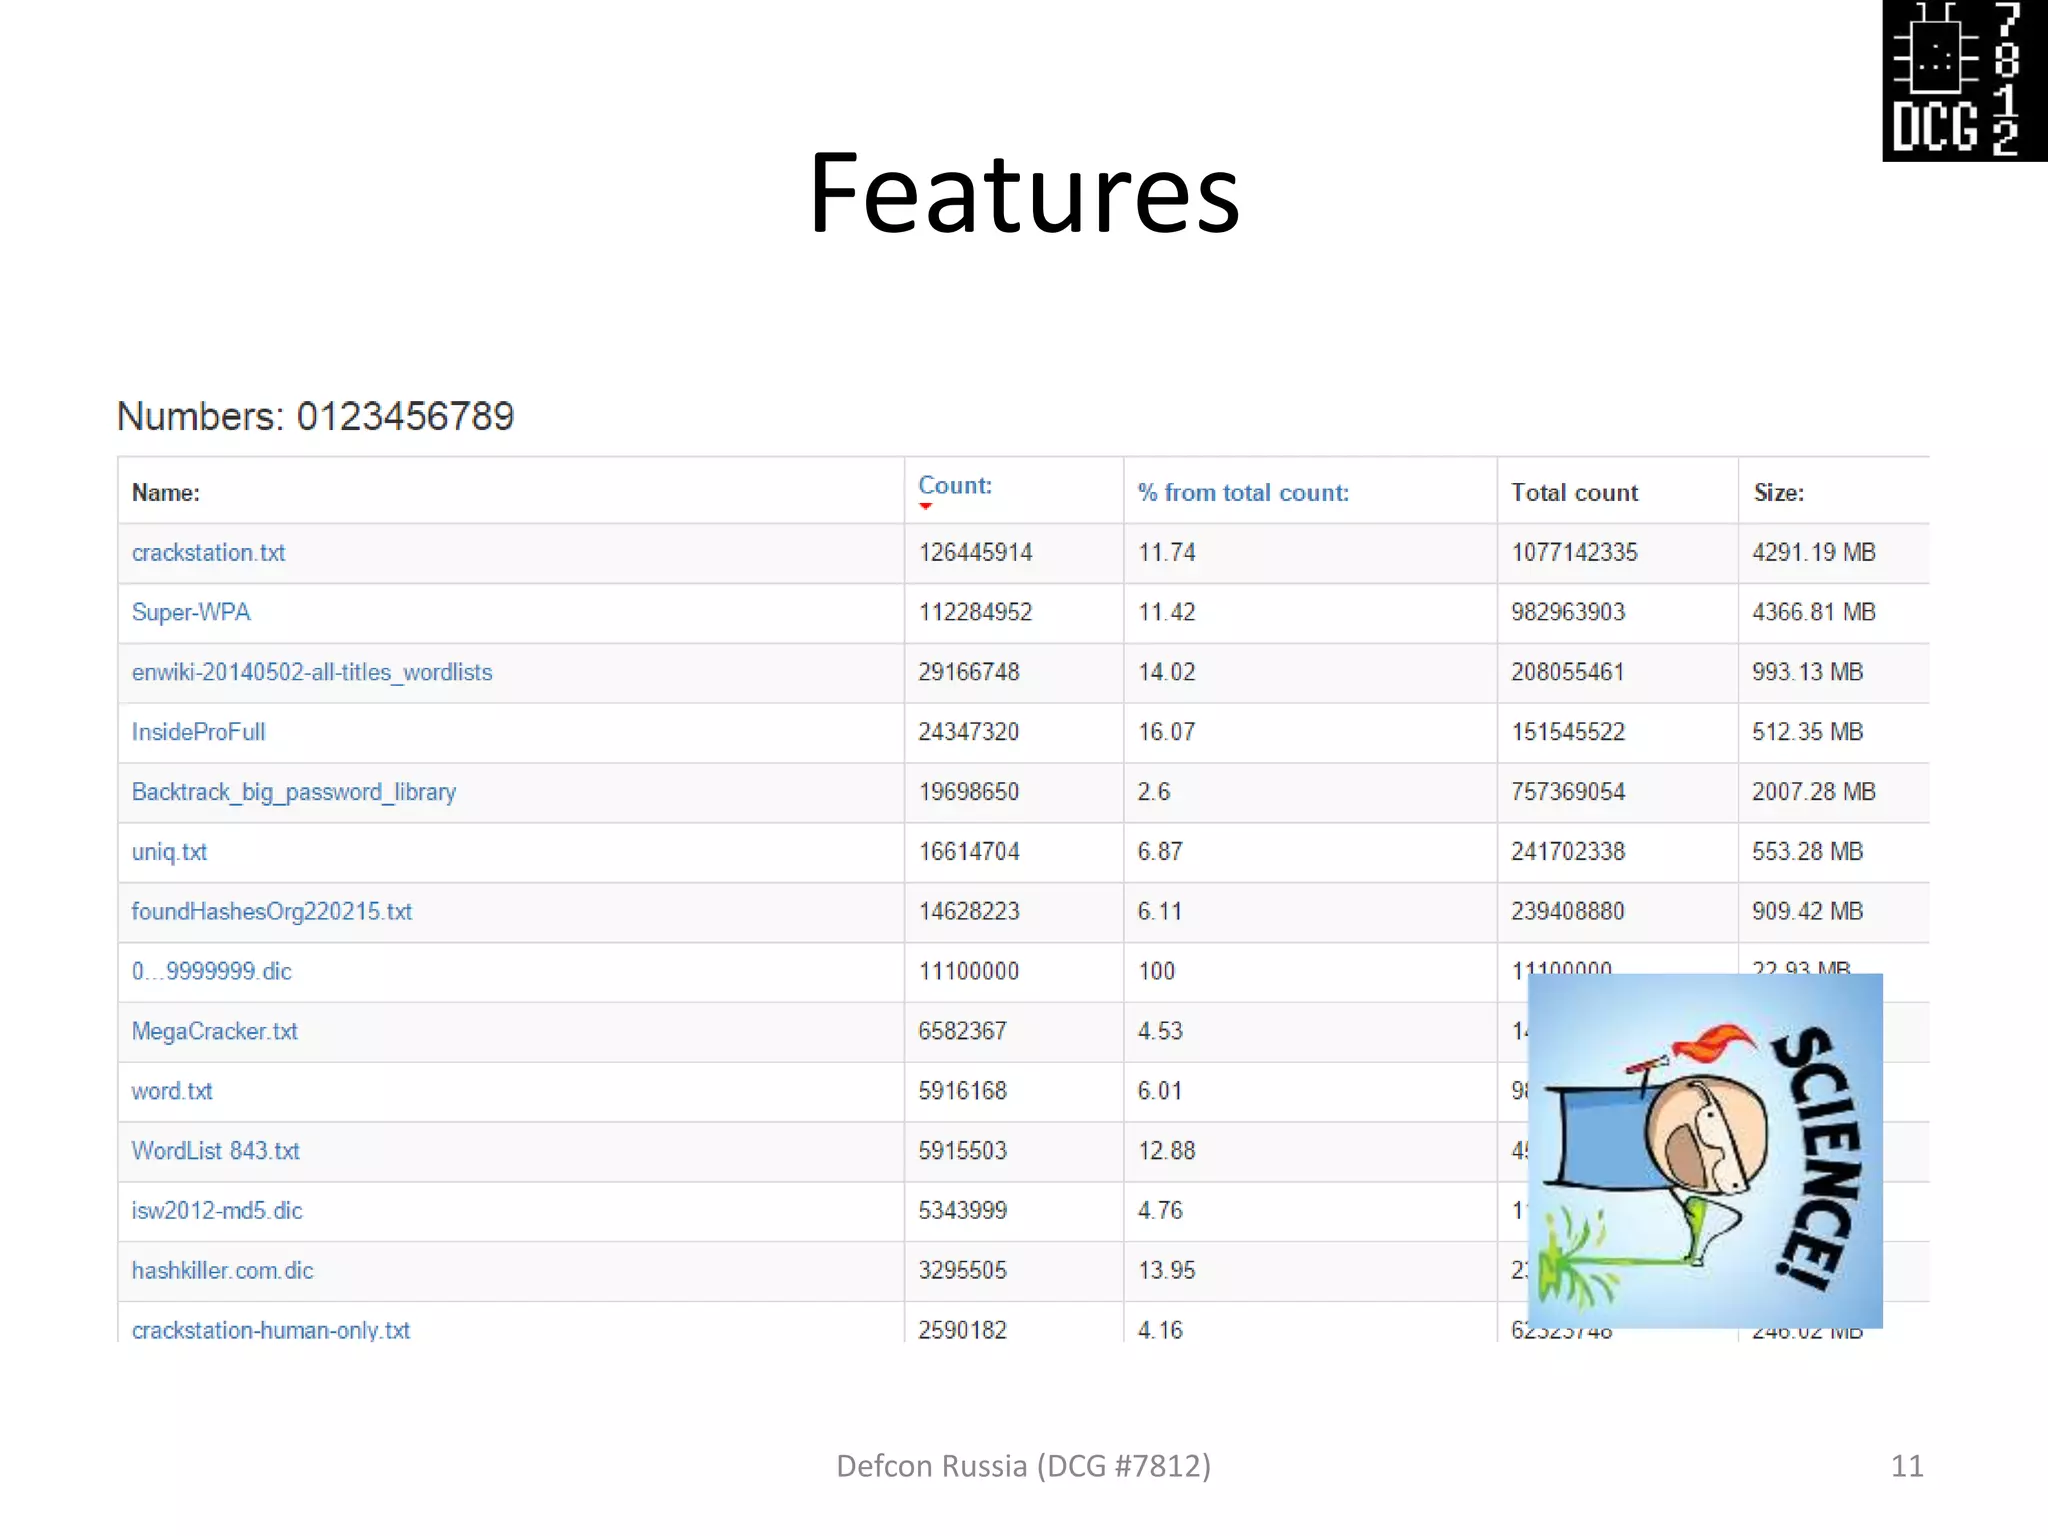Open word.txt link
Screen dimensions: 2048x1536
172,1091
